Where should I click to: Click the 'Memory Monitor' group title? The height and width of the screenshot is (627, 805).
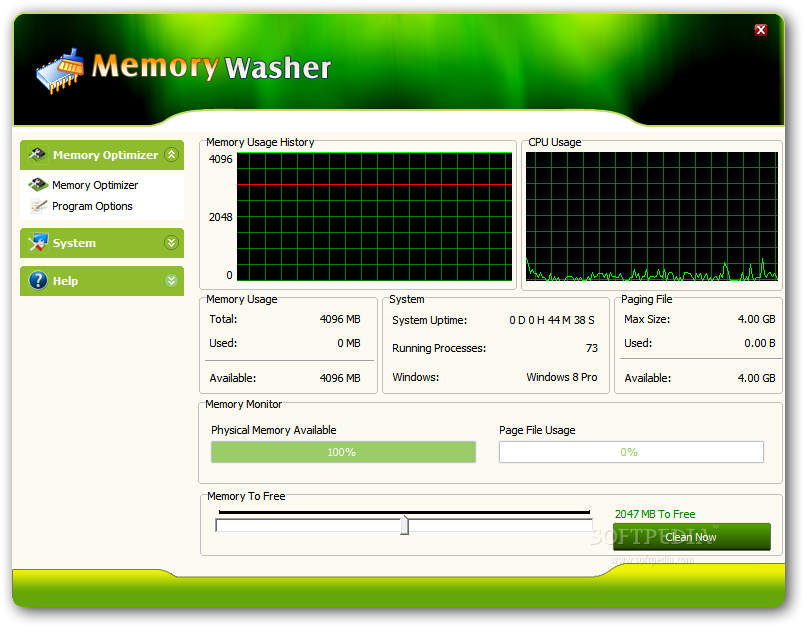[243, 404]
